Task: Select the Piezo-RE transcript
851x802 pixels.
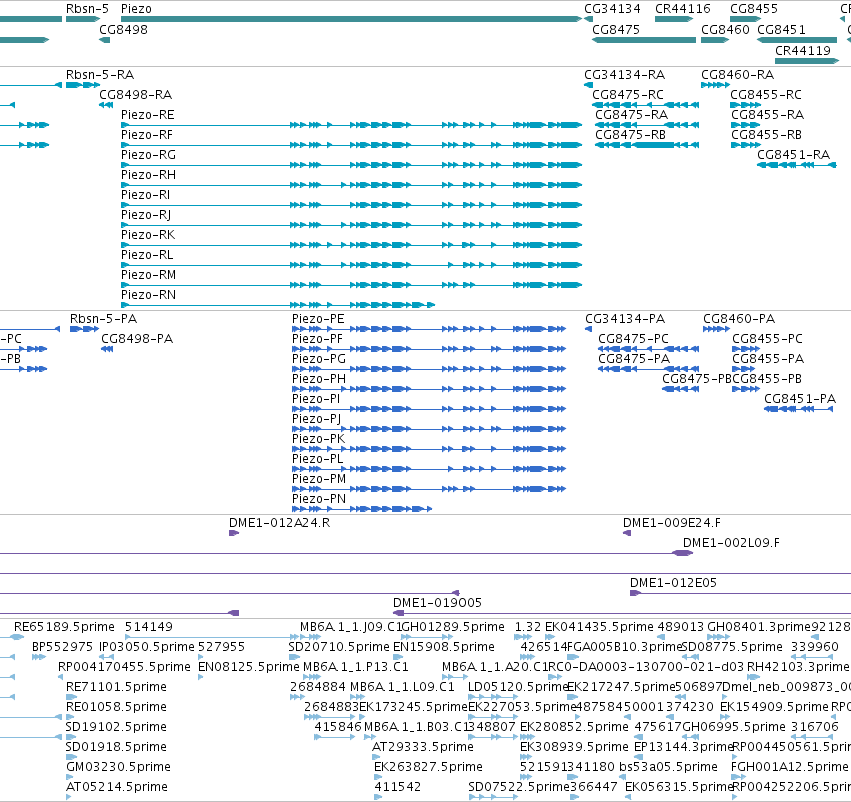Action: point(351,125)
